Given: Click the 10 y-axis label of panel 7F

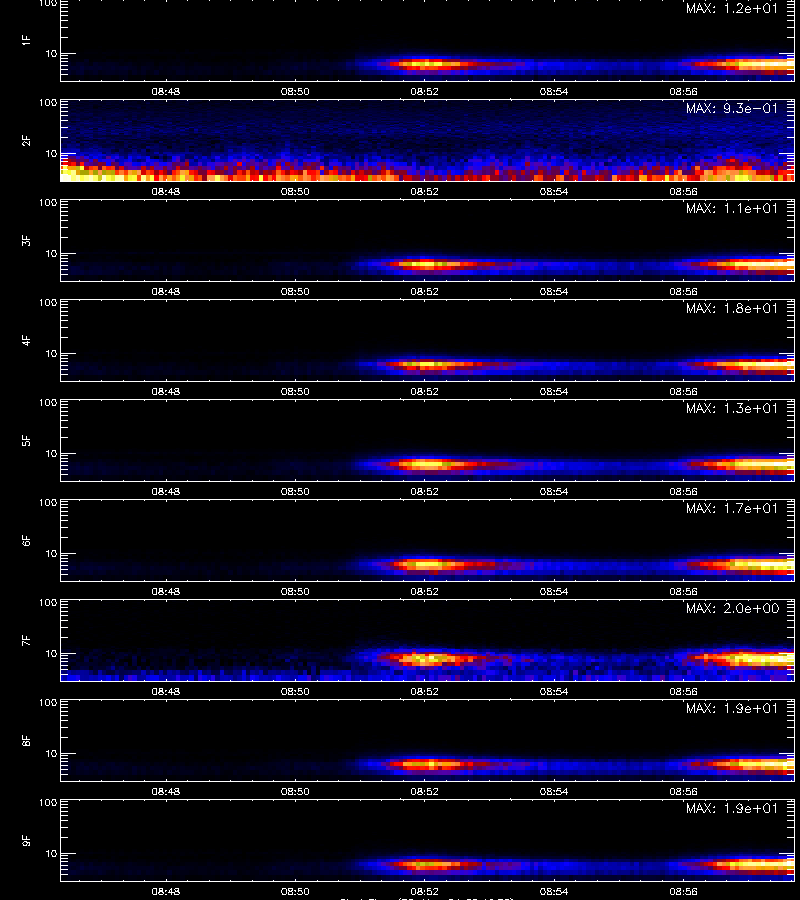Looking at the screenshot, I should [51, 653].
